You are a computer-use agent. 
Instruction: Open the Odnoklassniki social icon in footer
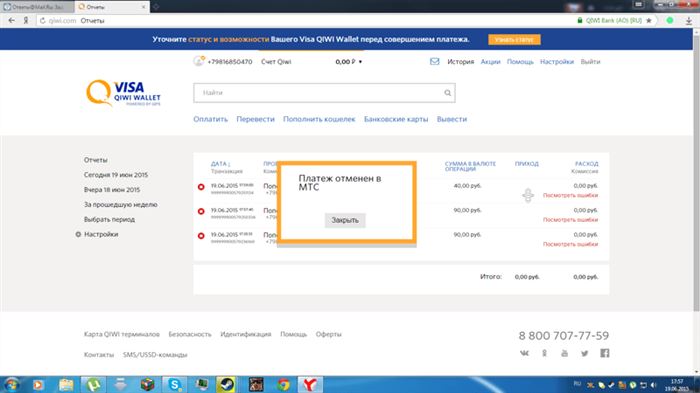point(544,353)
